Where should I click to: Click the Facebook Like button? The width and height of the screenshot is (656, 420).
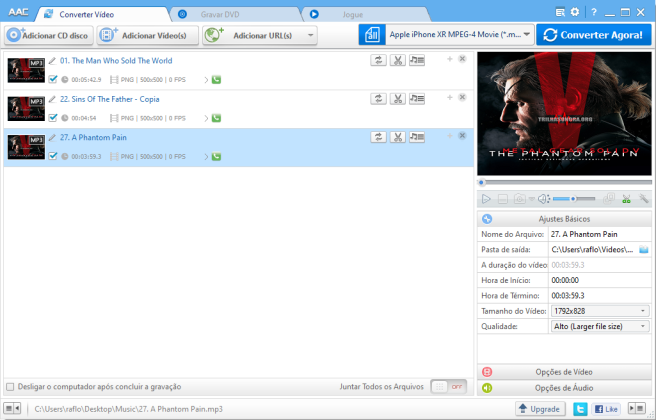[x=606, y=409]
